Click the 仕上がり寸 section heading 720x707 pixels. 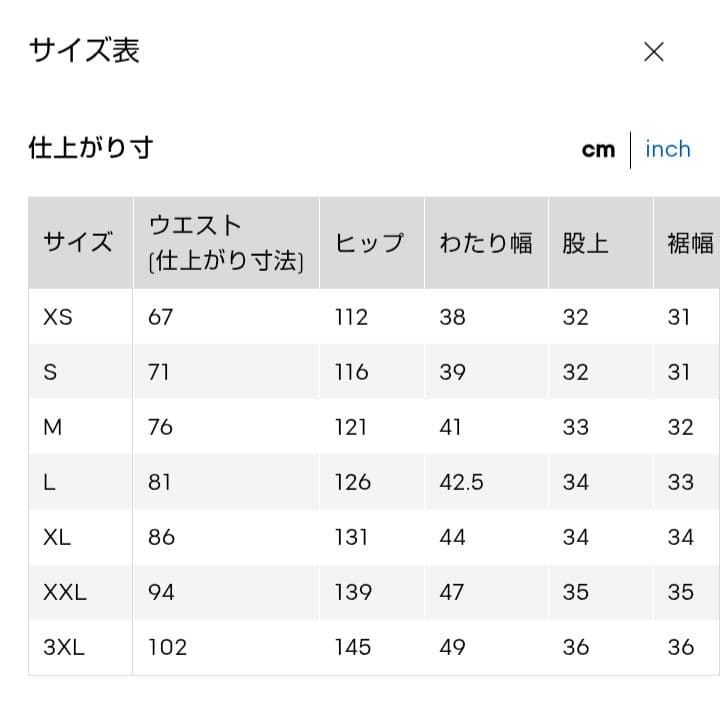[x=91, y=148]
